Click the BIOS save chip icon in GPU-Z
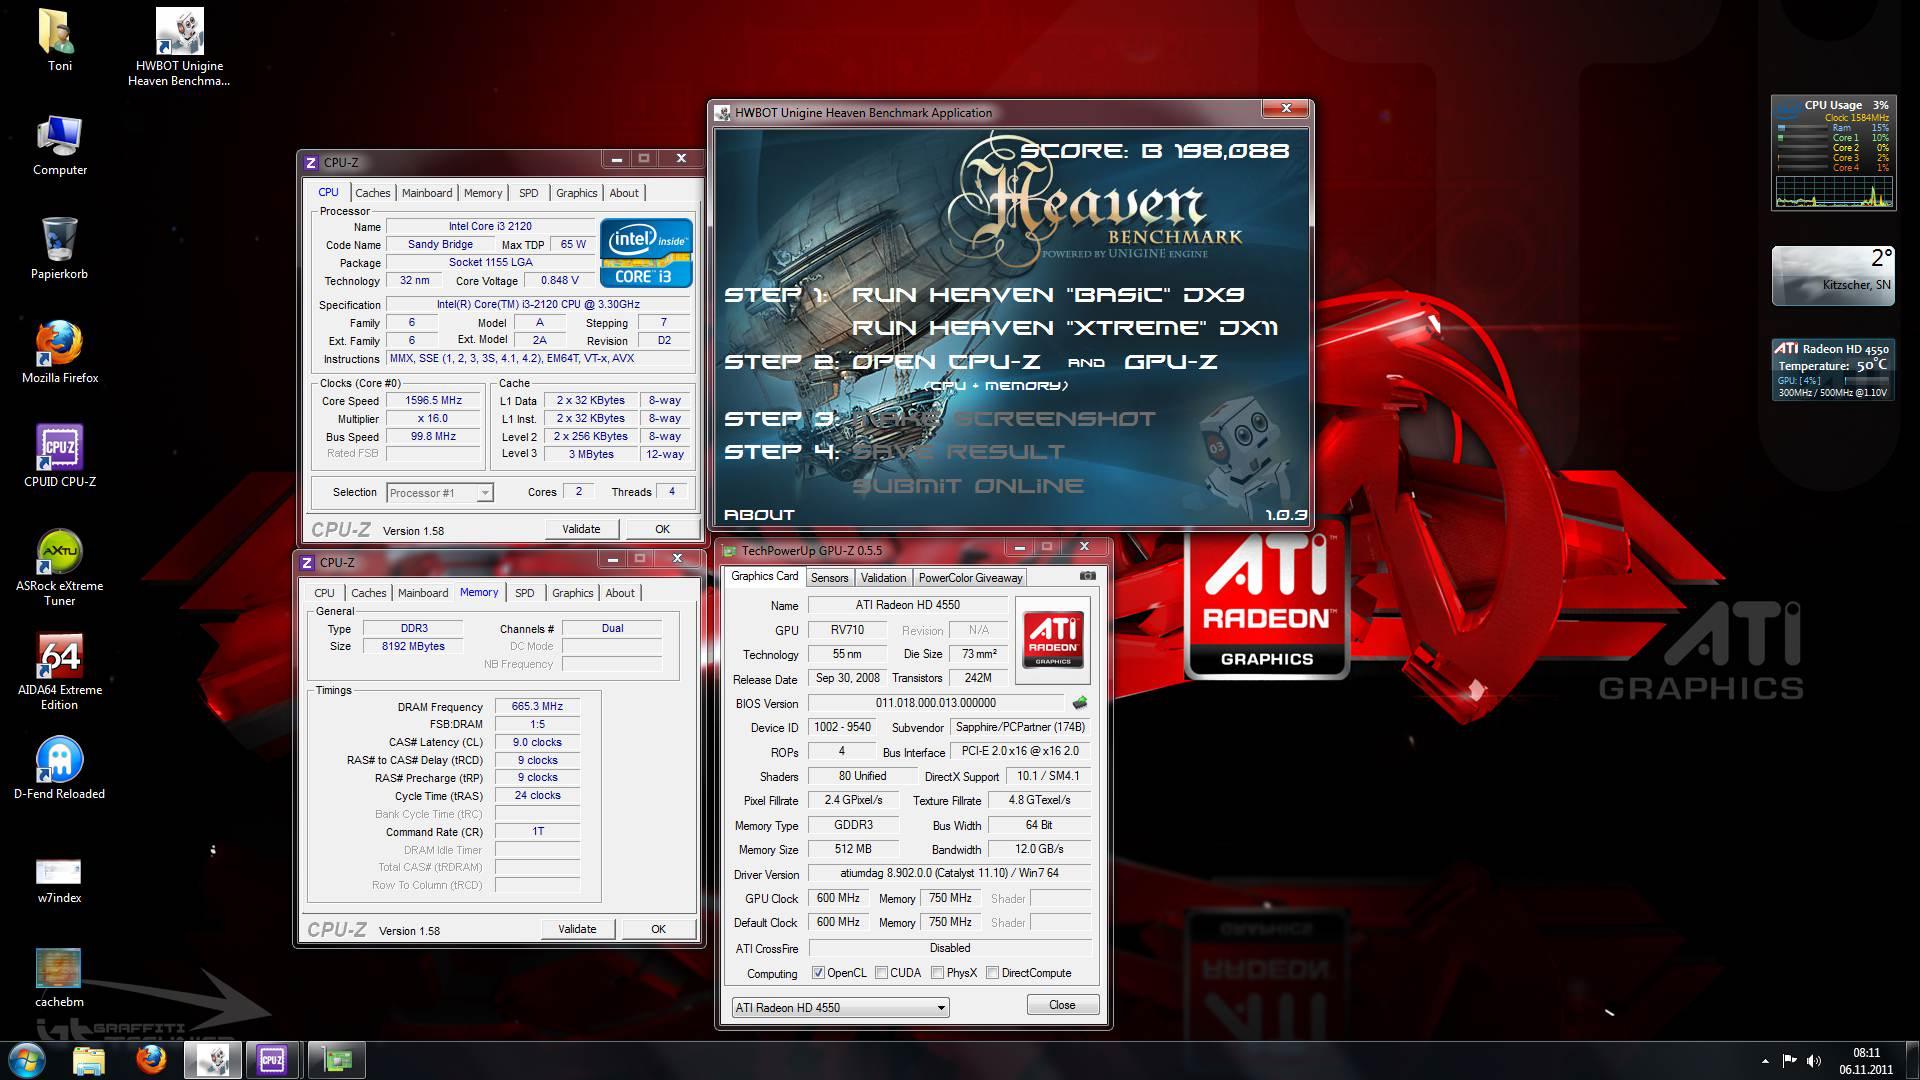 tap(1080, 703)
